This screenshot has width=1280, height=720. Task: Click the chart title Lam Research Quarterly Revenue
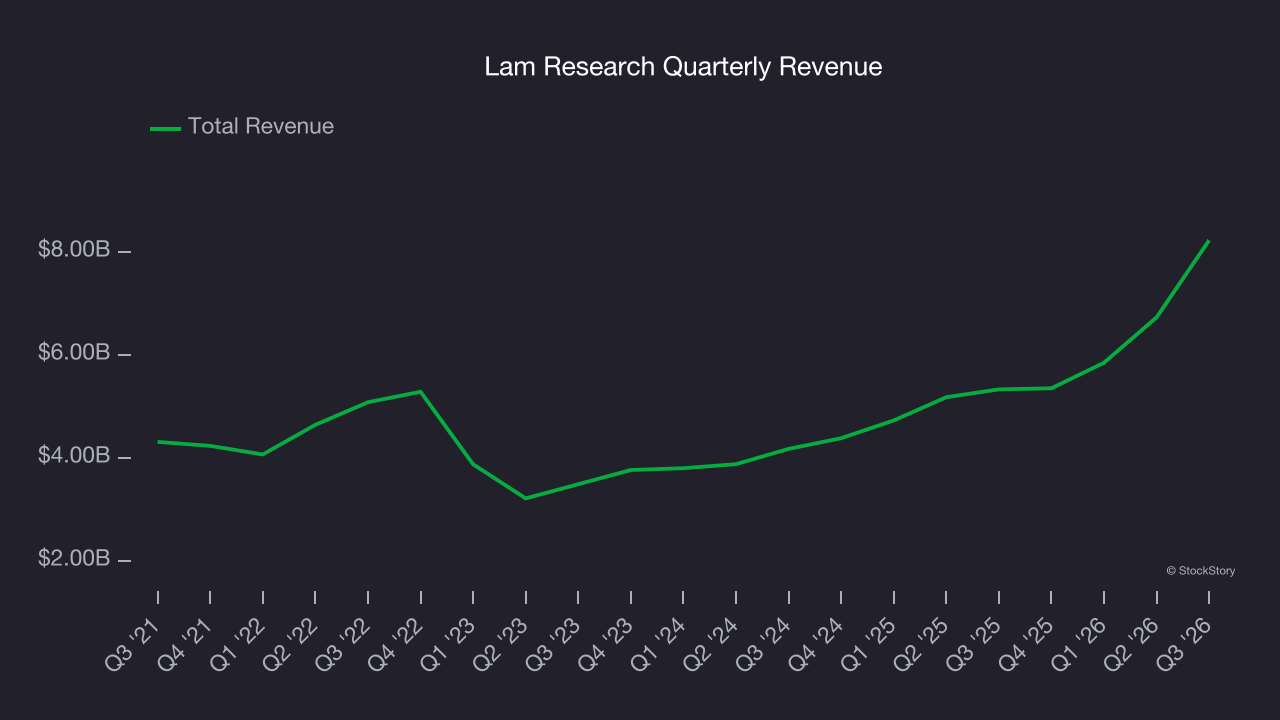pos(683,67)
